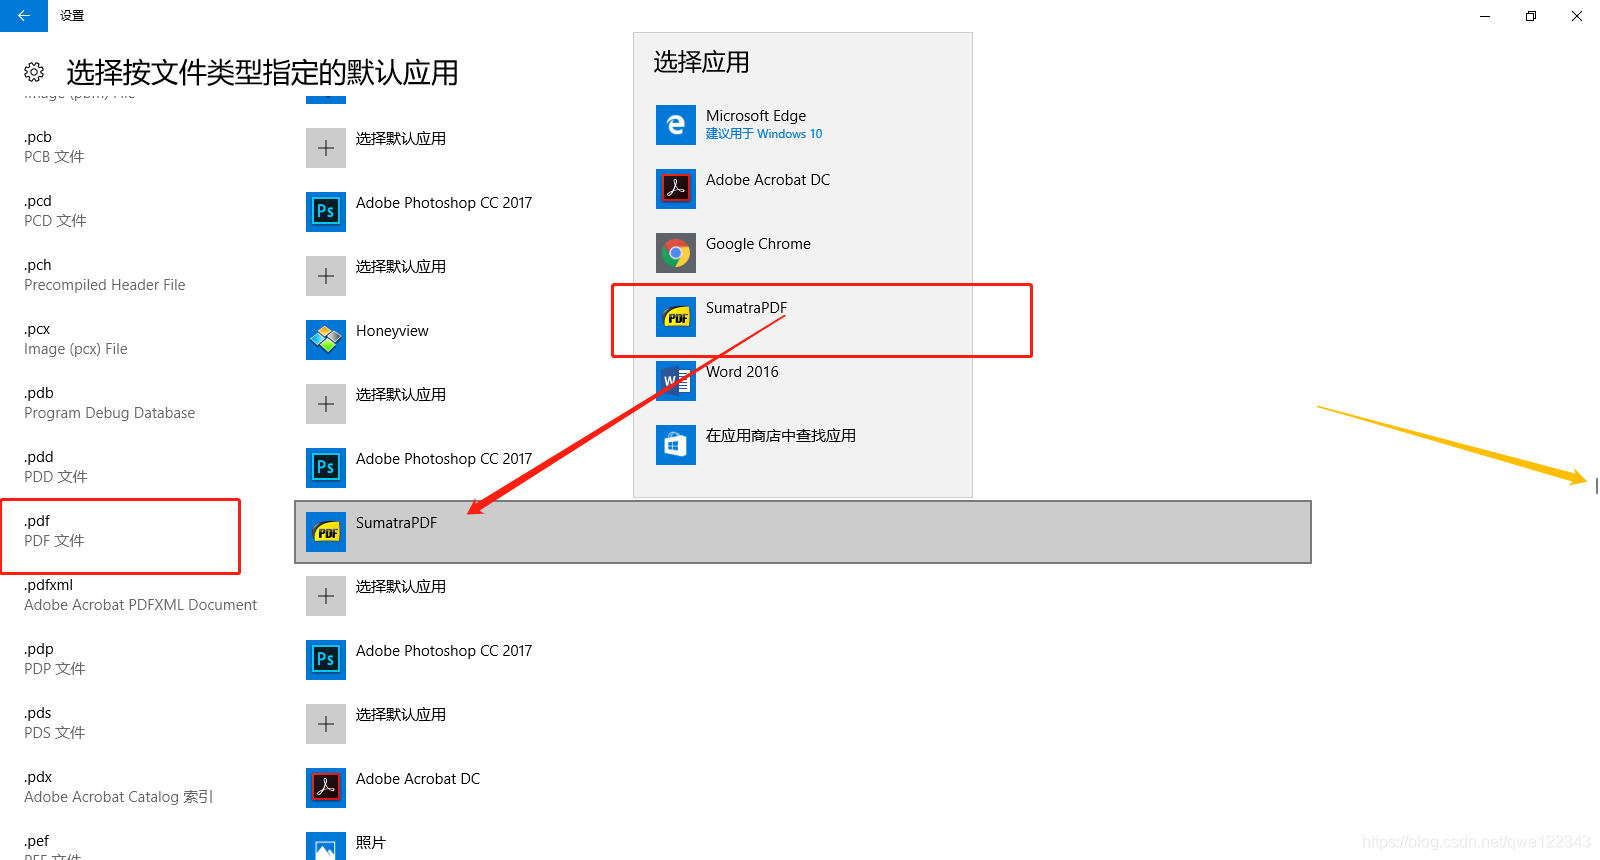Screen dimensions: 1600x860
Task: Click 选择默认应用 label for .pdfxml
Action: point(401,587)
